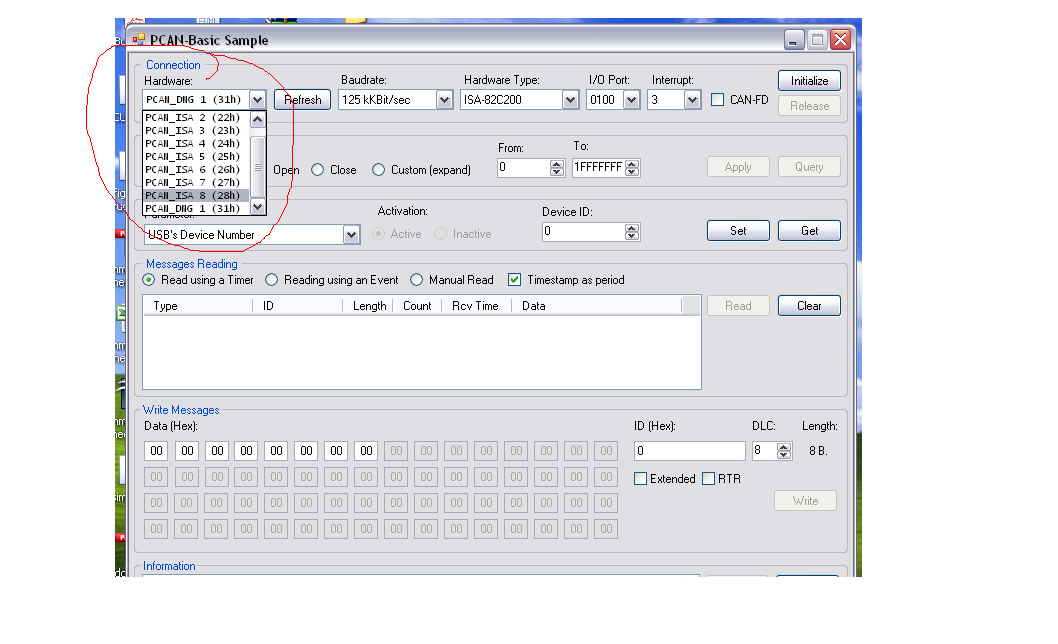This screenshot has height=644, width=1058.
Task: Select Manual Read option
Action: coord(416,280)
